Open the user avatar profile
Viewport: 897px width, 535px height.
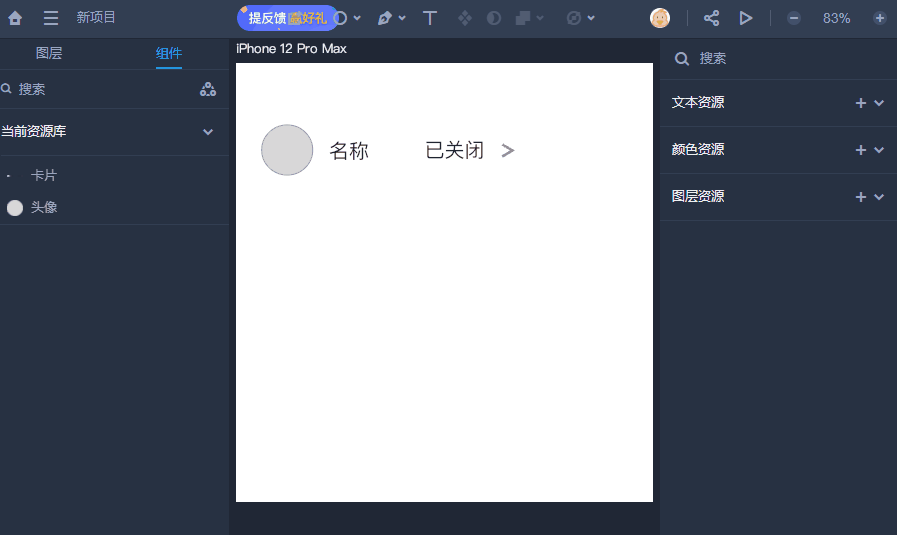[x=660, y=18]
